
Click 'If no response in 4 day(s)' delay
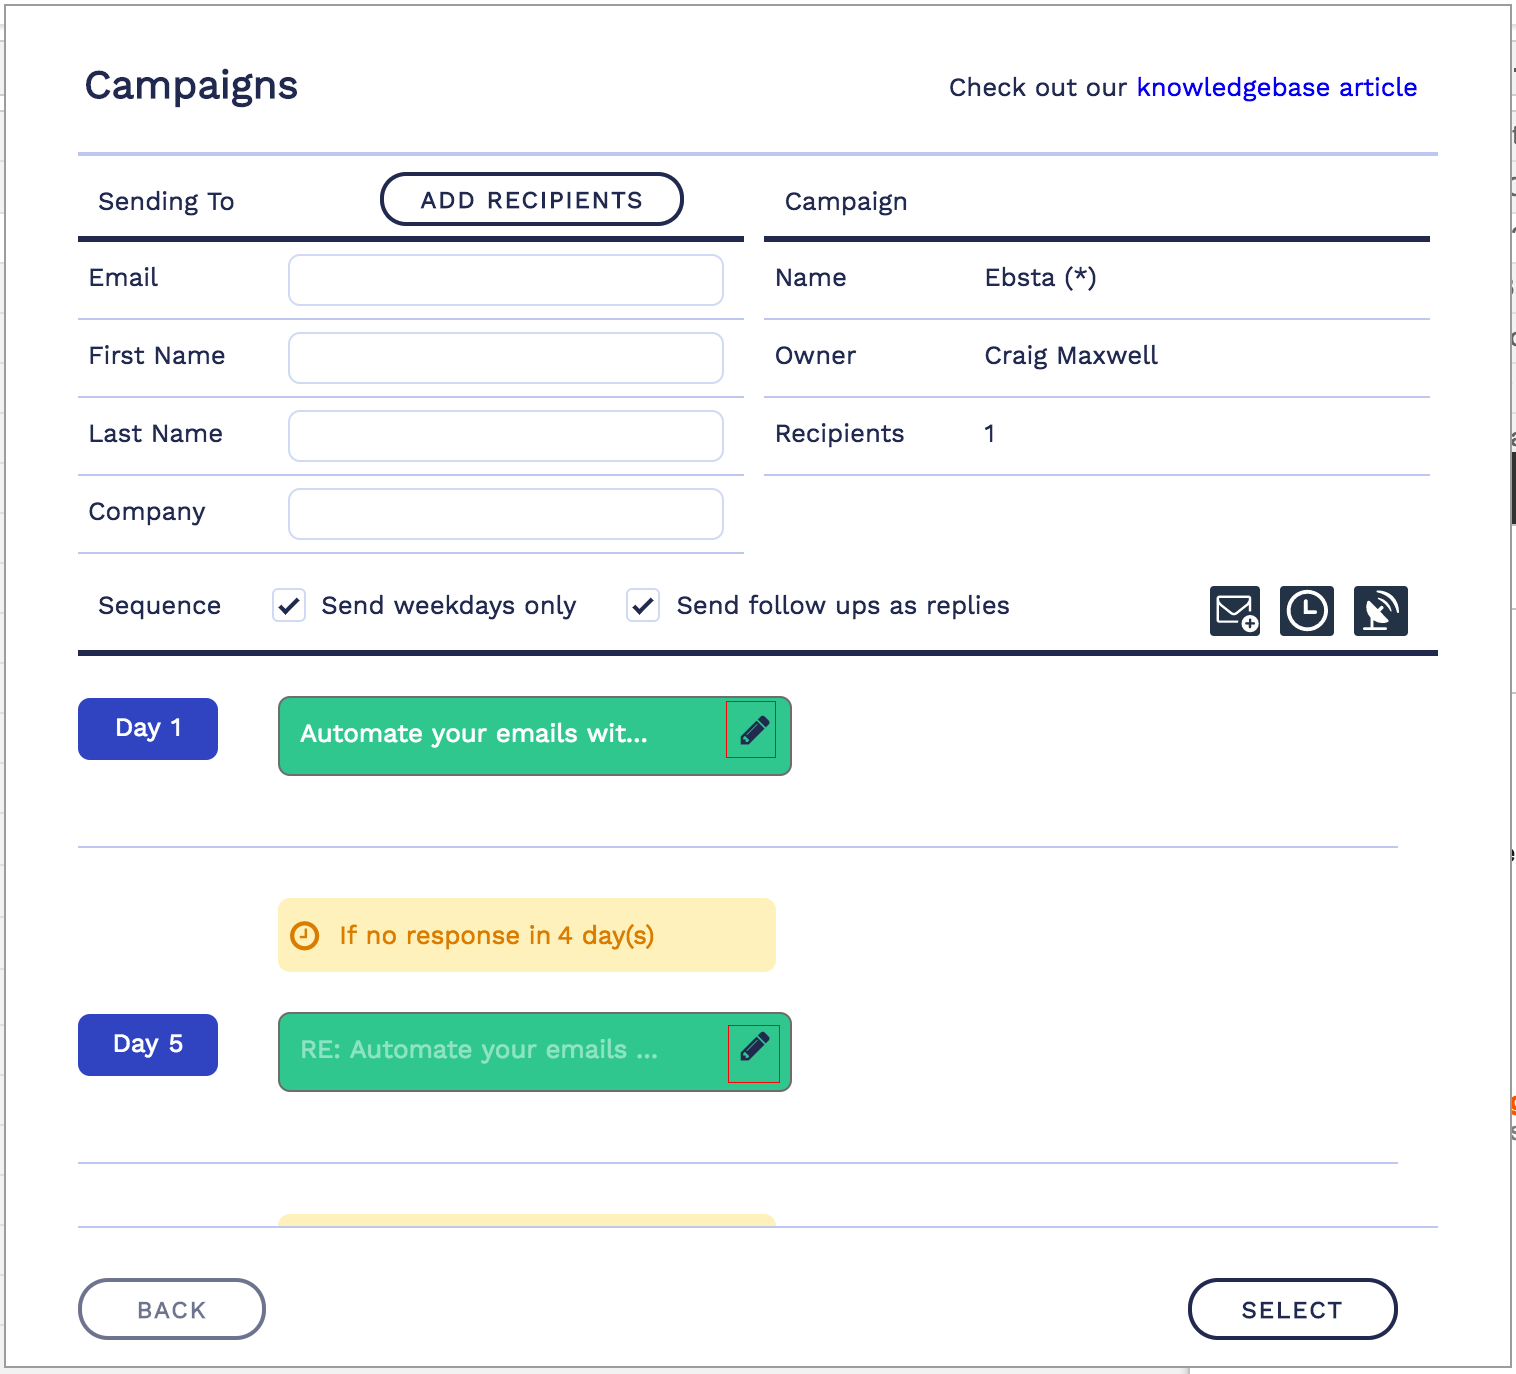coord(526,936)
